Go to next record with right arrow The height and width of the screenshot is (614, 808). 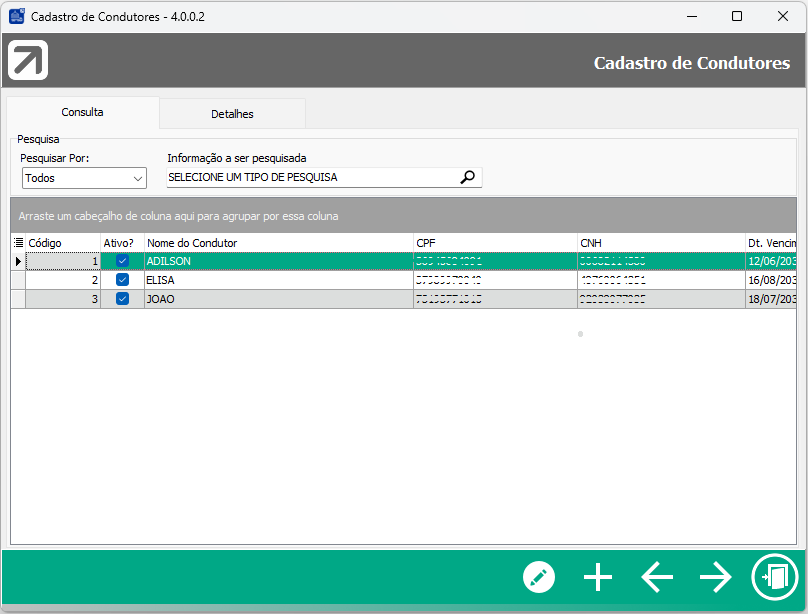pyautogui.click(x=715, y=577)
